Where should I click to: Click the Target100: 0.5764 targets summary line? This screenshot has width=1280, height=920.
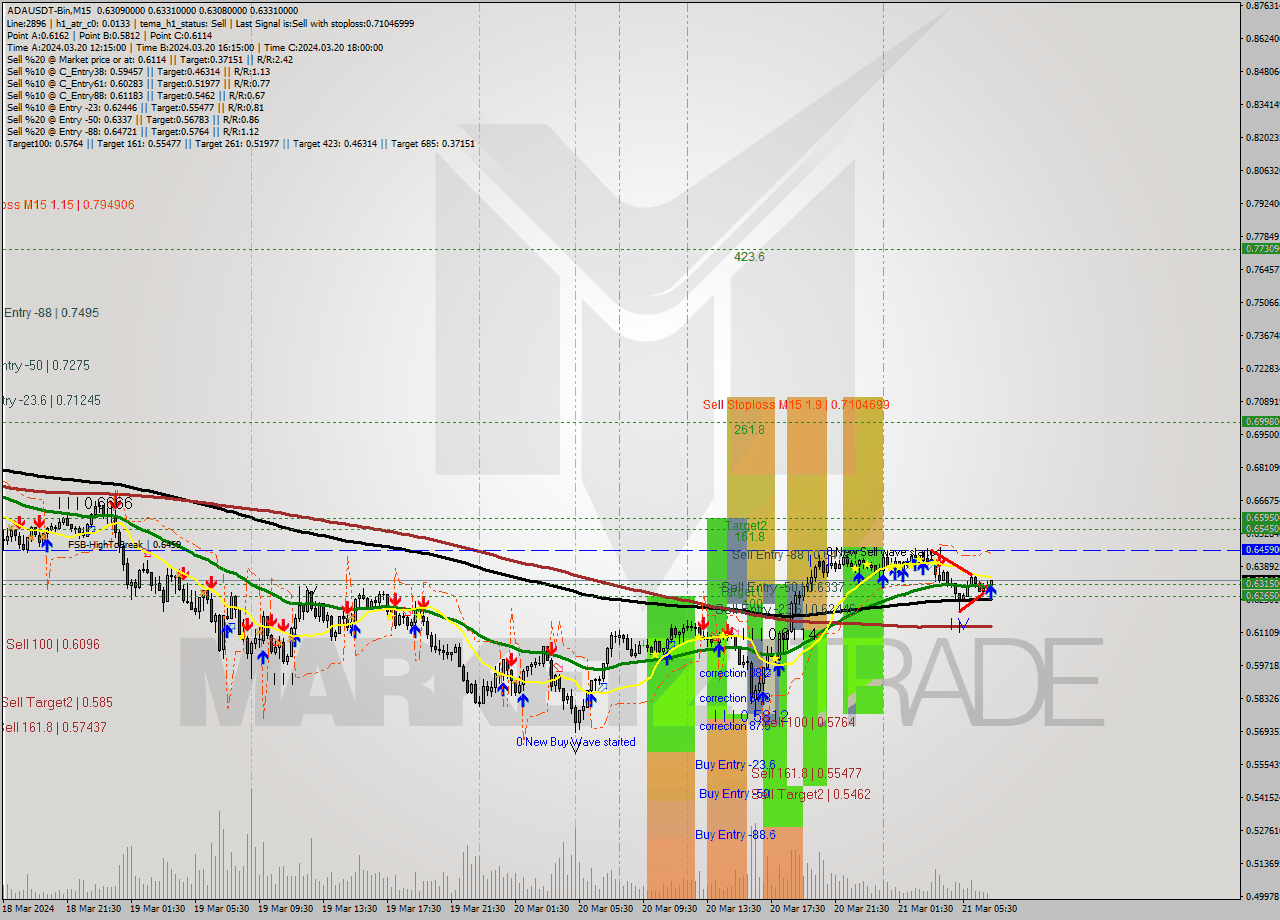pos(241,143)
